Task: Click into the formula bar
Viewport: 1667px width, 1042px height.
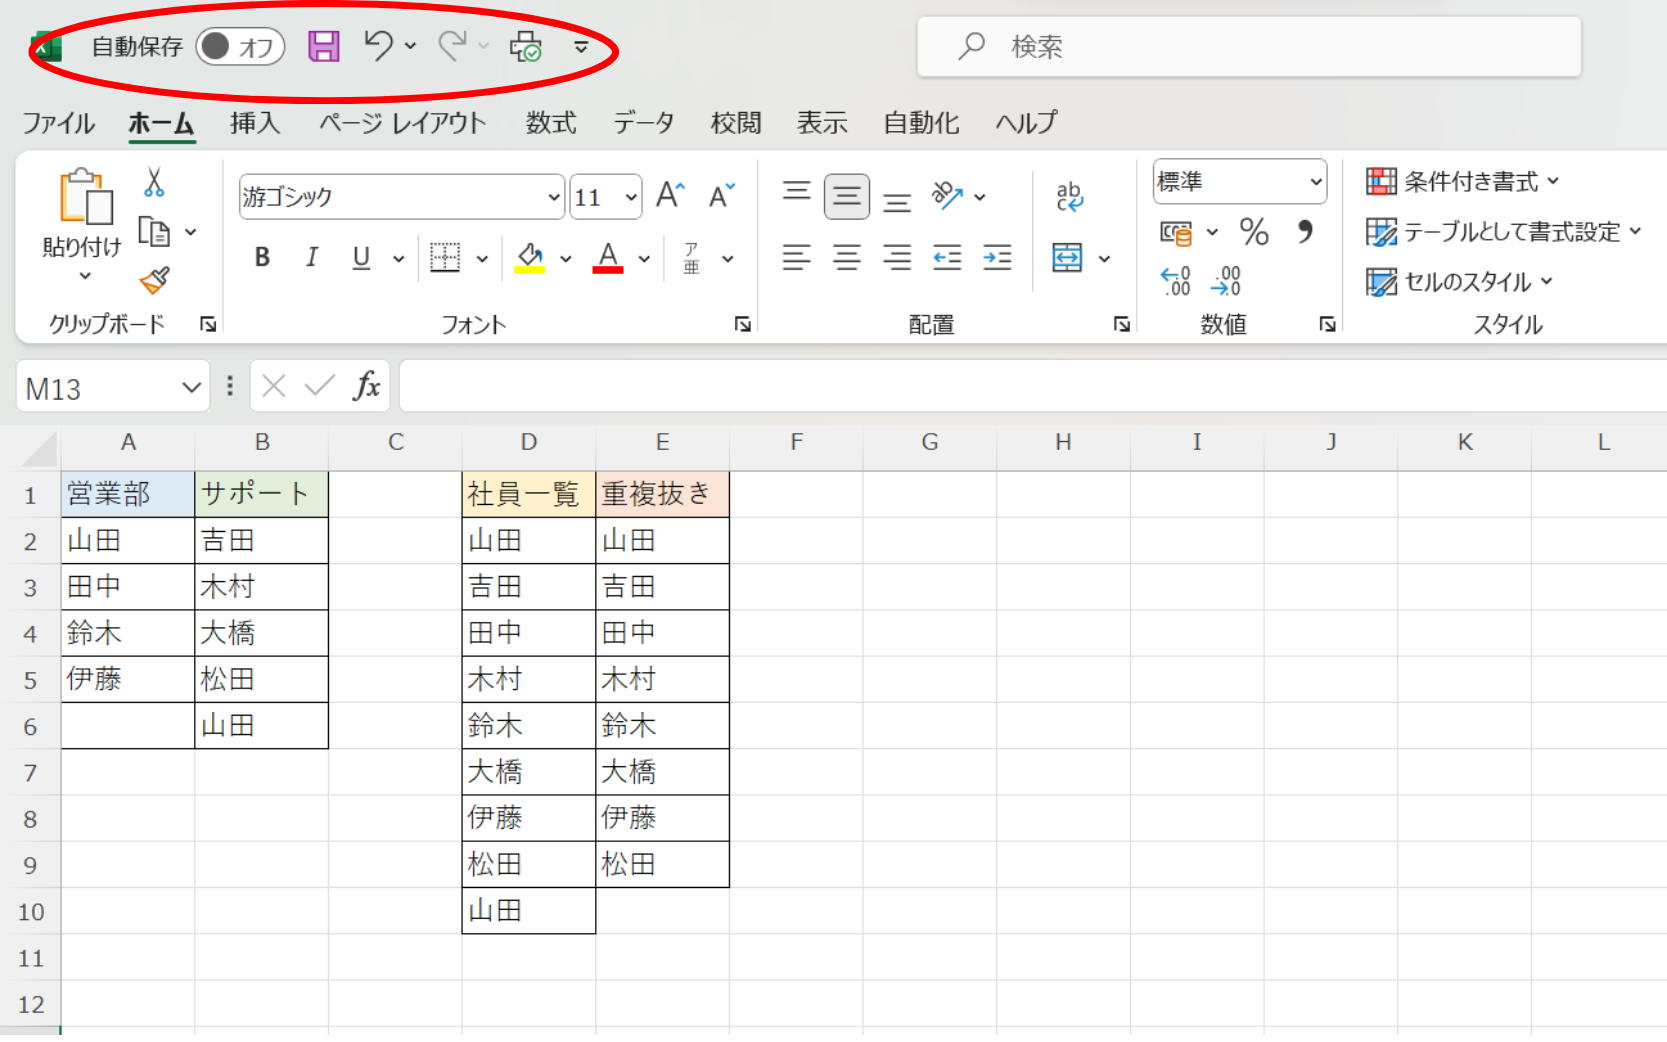Action: (1033, 386)
